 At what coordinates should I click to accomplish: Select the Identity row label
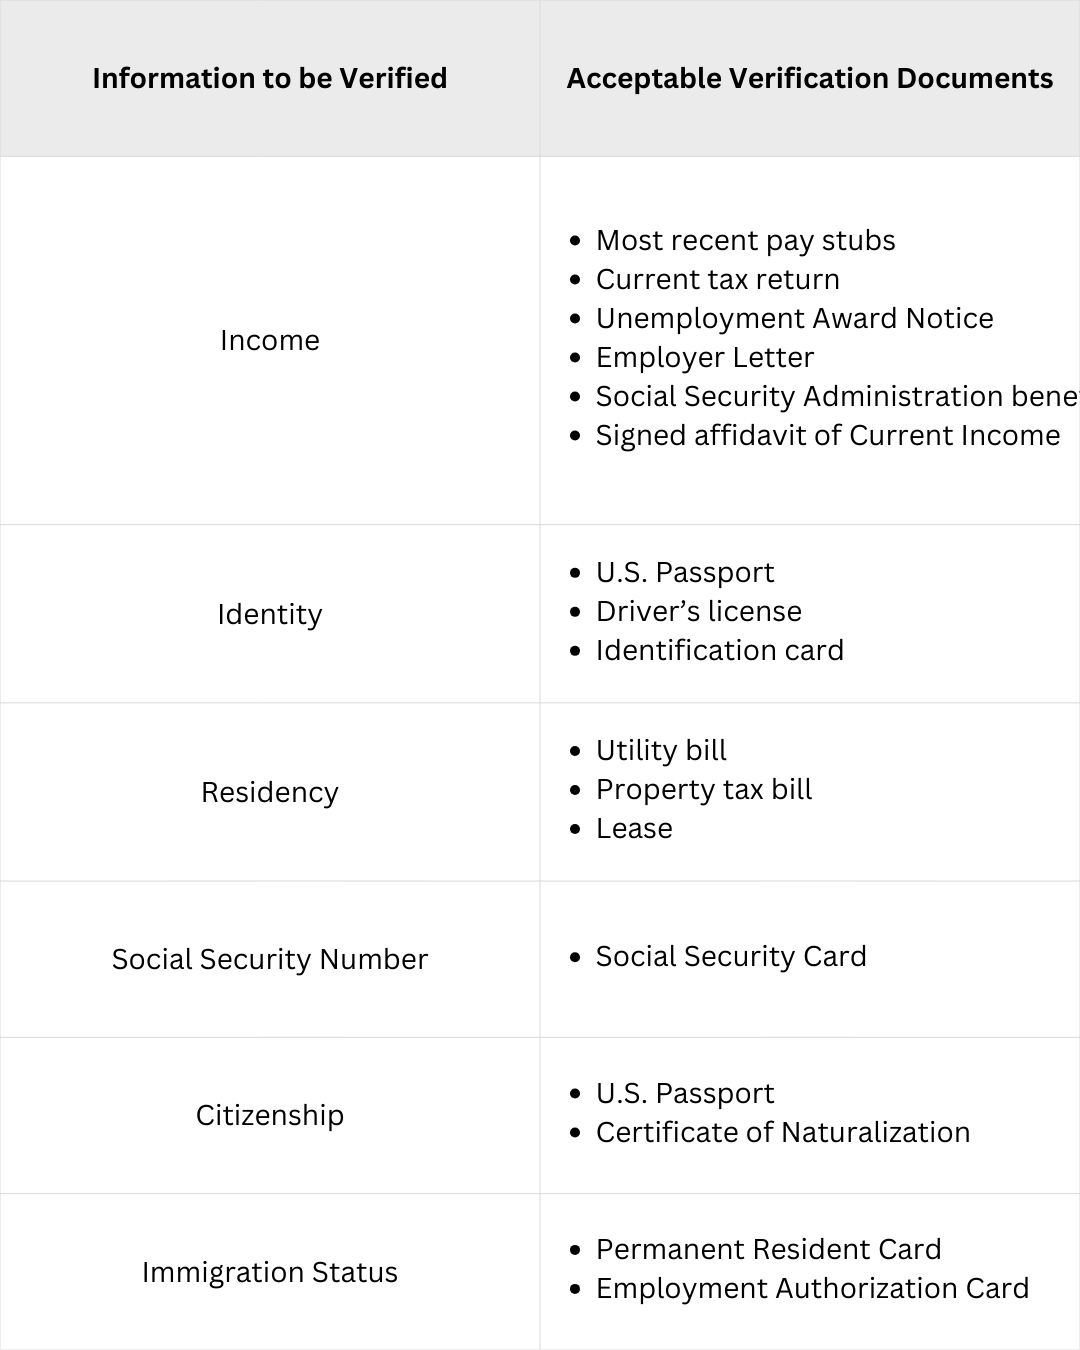[x=270, y=614]
